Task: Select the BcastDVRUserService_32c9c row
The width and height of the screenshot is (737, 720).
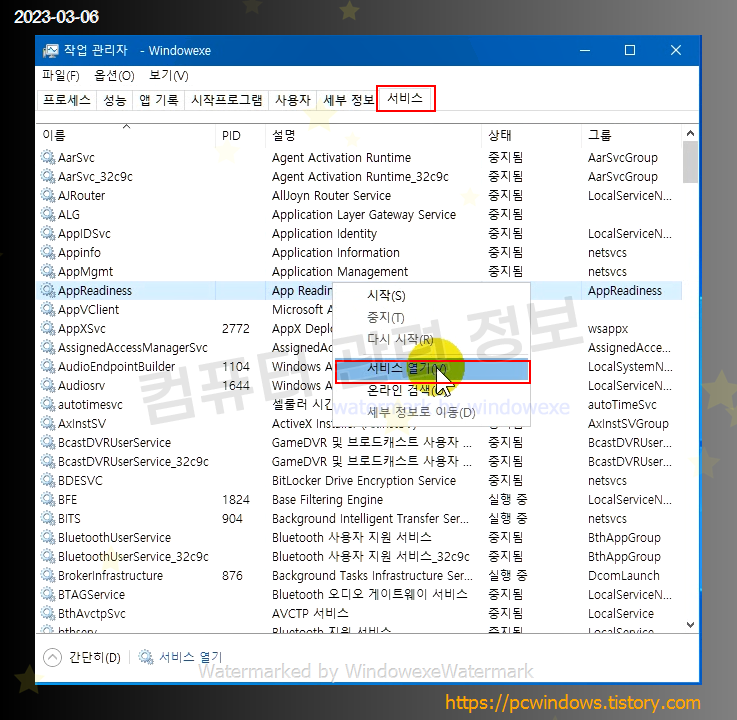Action: 359,462
